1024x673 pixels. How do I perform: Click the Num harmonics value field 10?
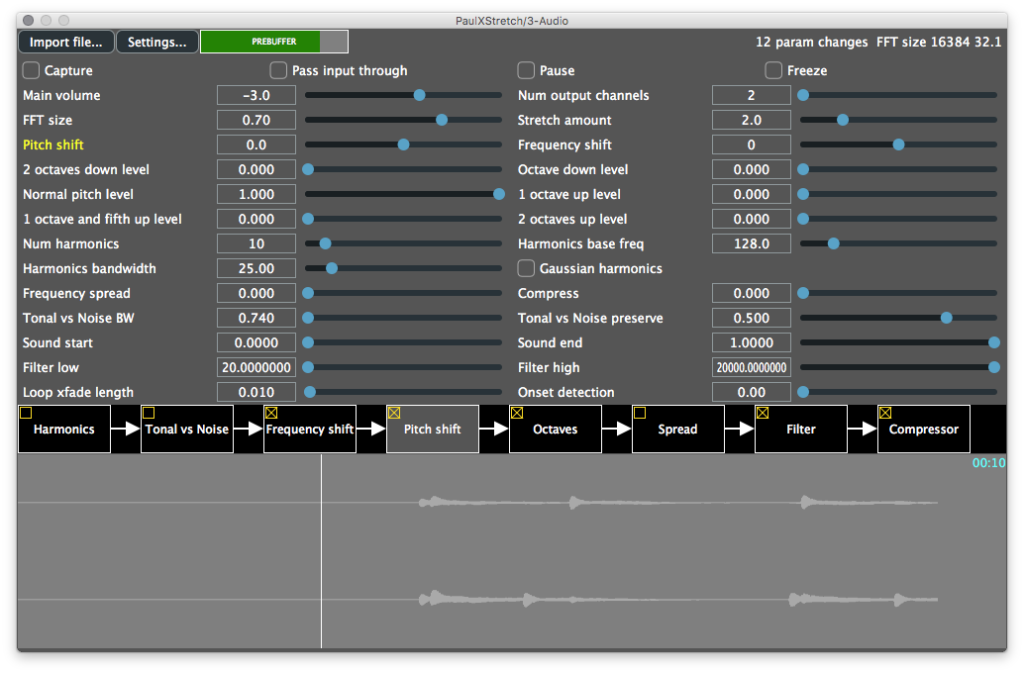(x=256, y=244)
